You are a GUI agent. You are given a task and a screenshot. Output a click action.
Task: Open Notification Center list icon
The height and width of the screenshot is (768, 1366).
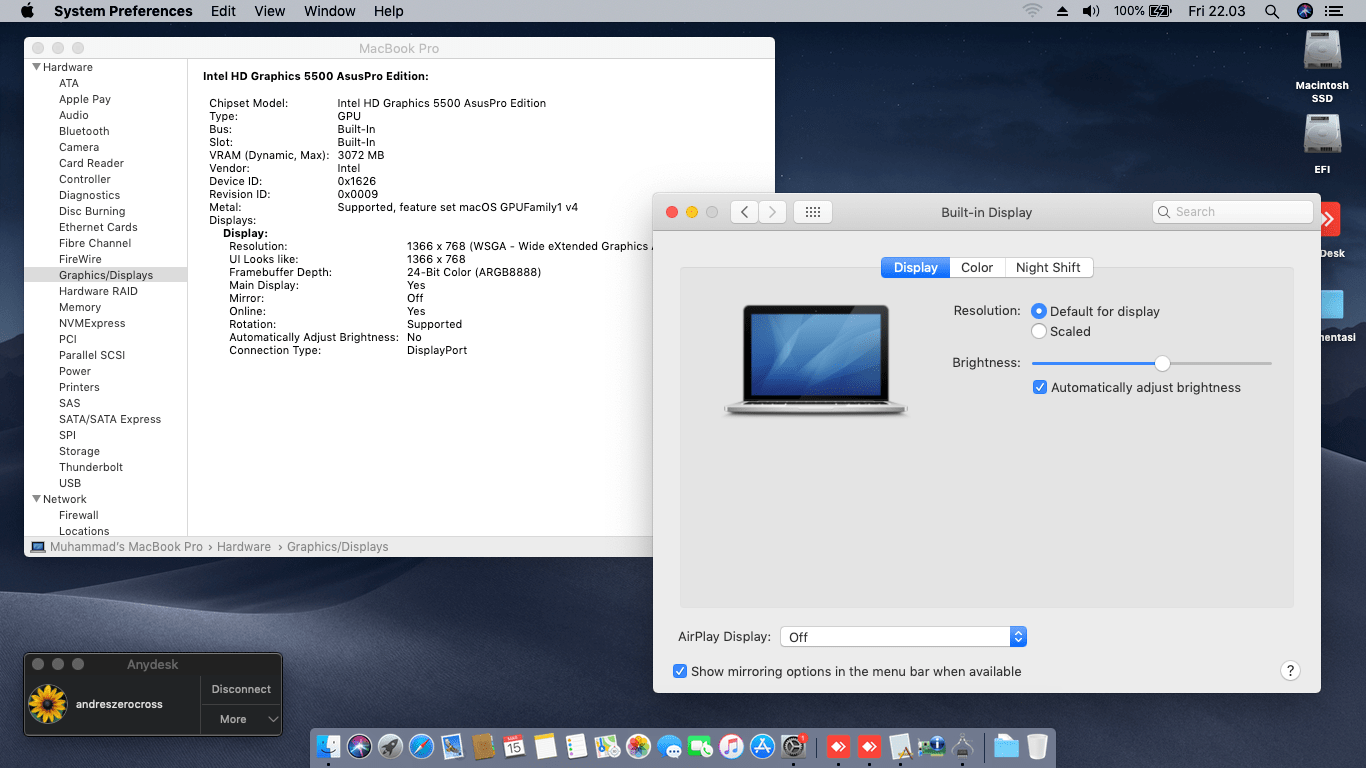click(x=1333, y=11)
